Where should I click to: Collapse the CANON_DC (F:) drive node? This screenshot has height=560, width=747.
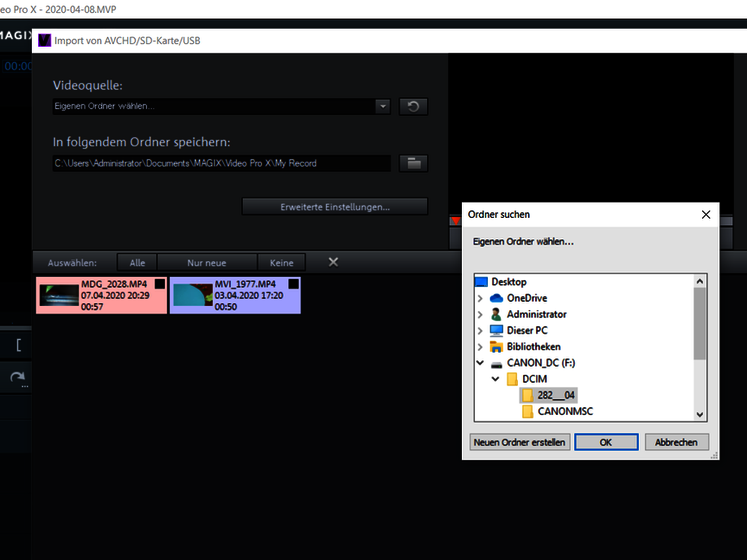[x=480, y=363]
